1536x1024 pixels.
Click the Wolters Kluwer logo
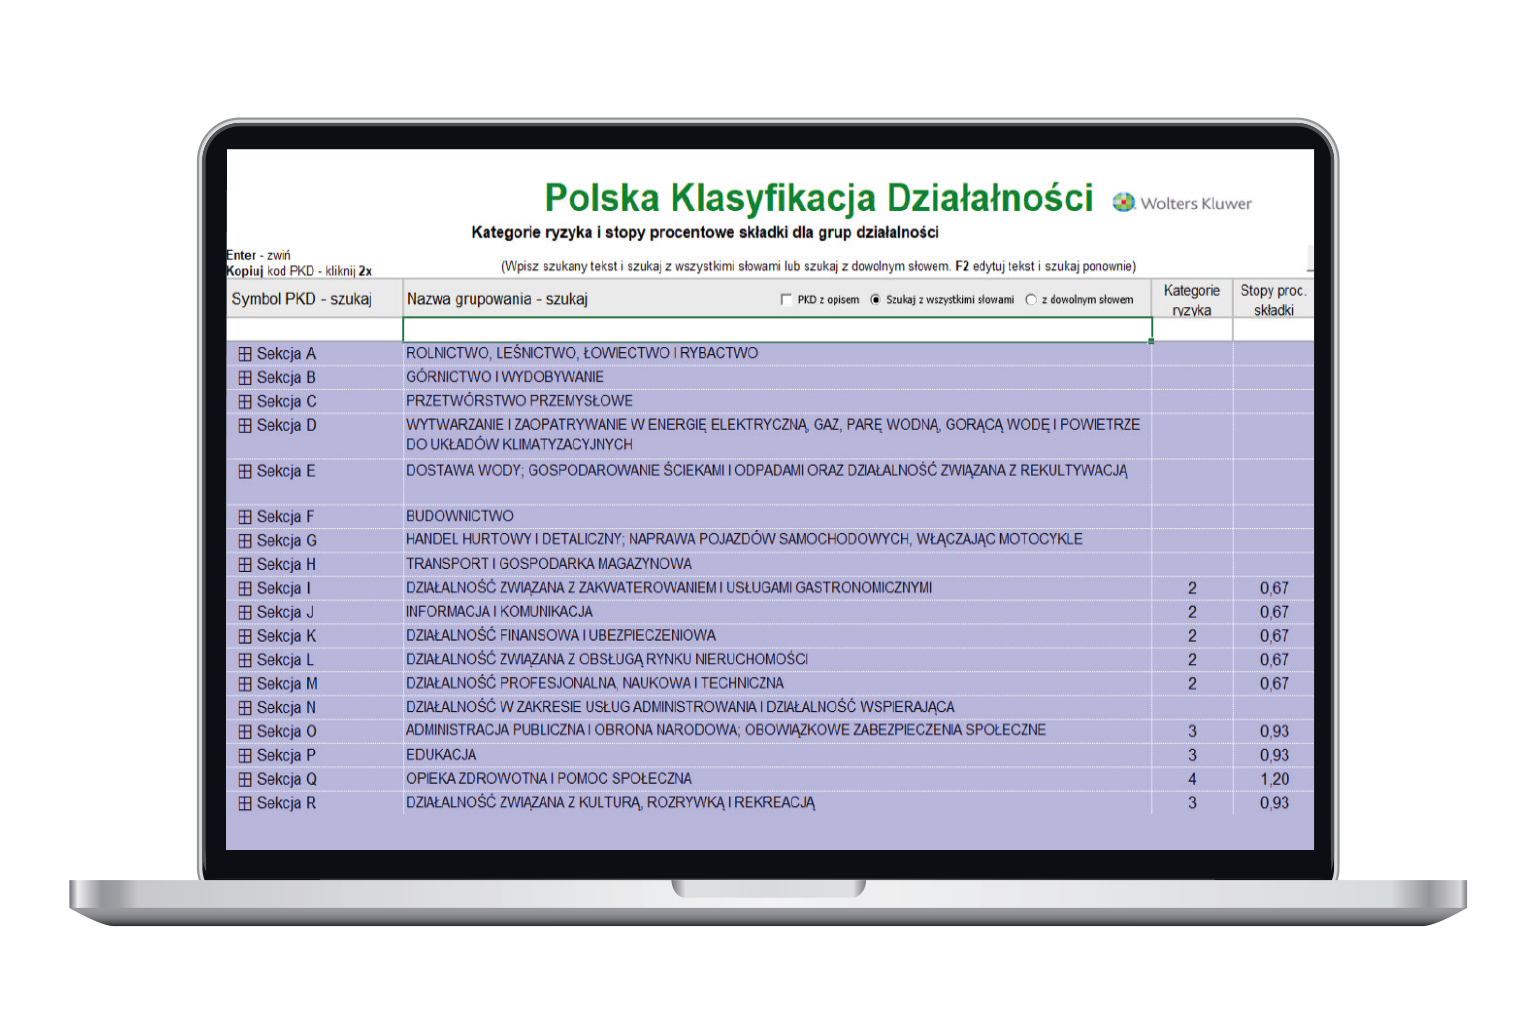tap(1182, 203)
